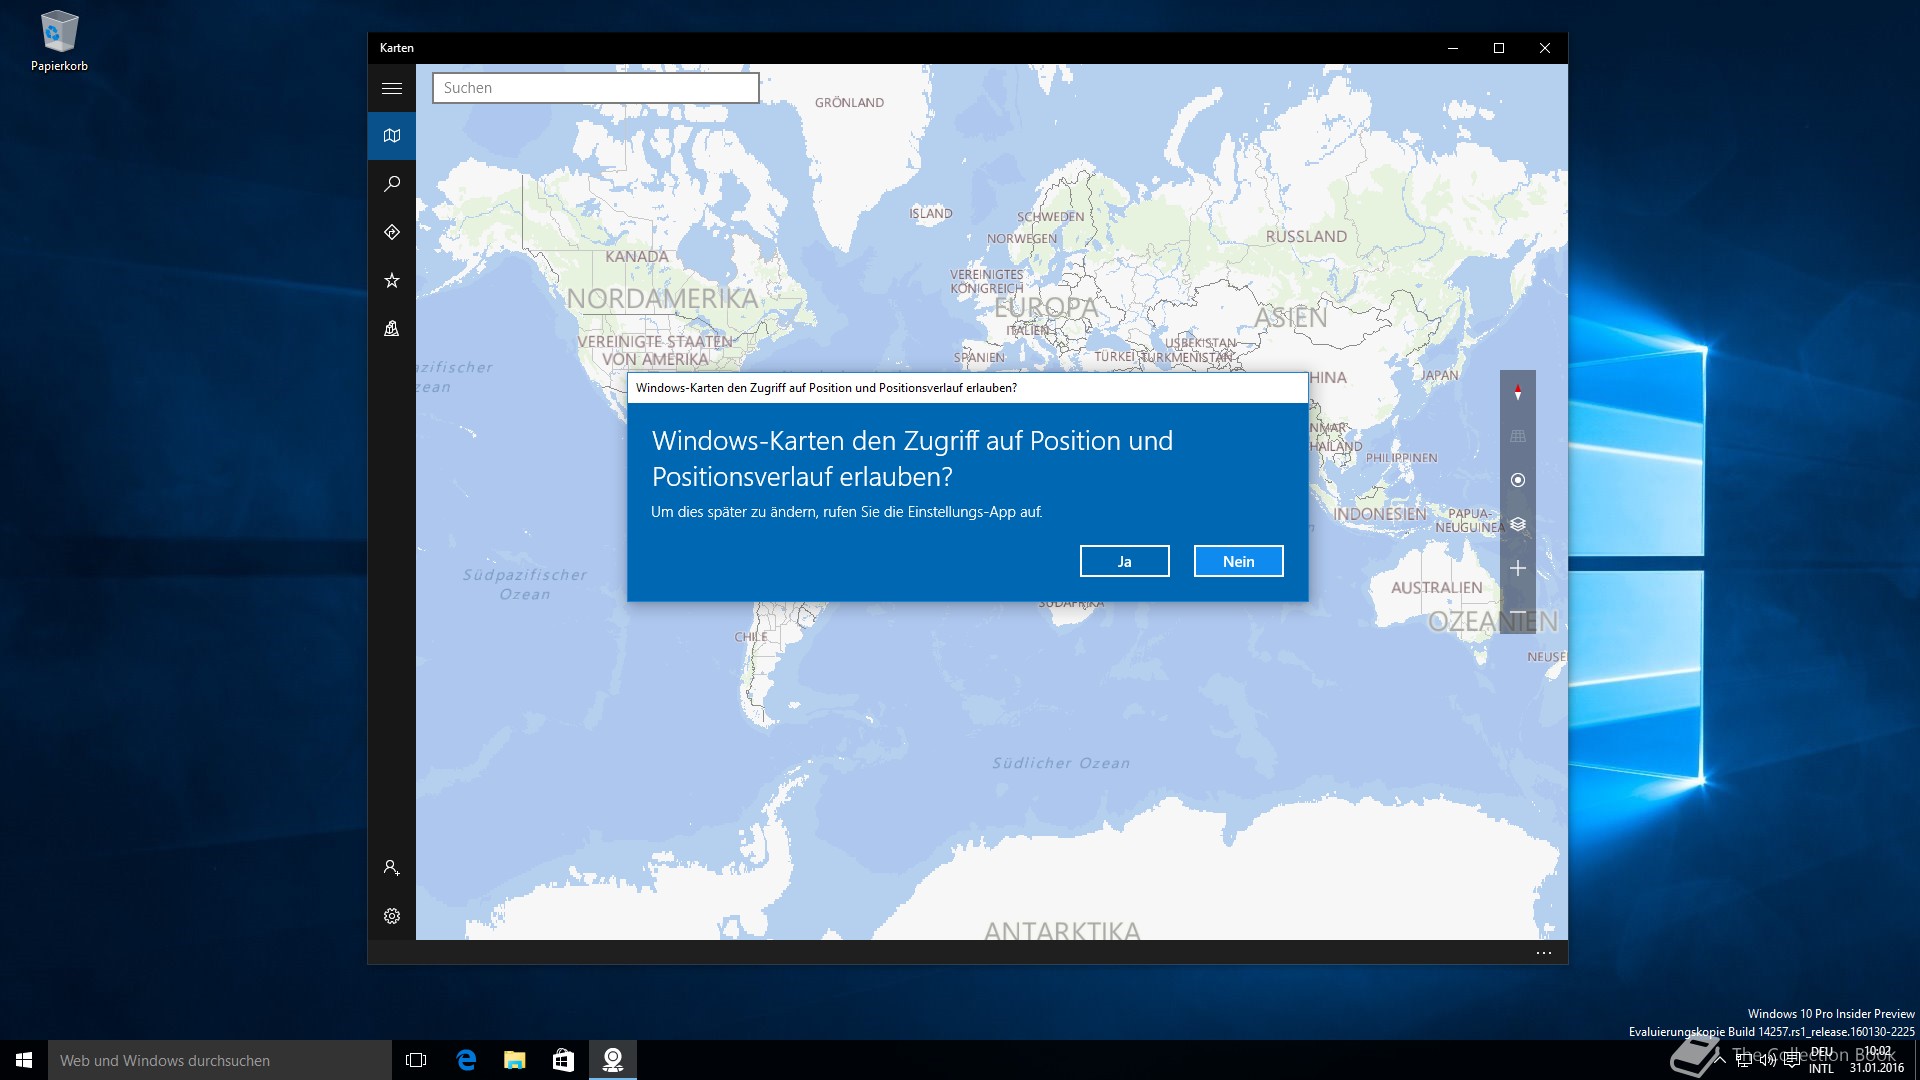
Task: Open the hamburger menu in Karten
Action: (392, 88)
